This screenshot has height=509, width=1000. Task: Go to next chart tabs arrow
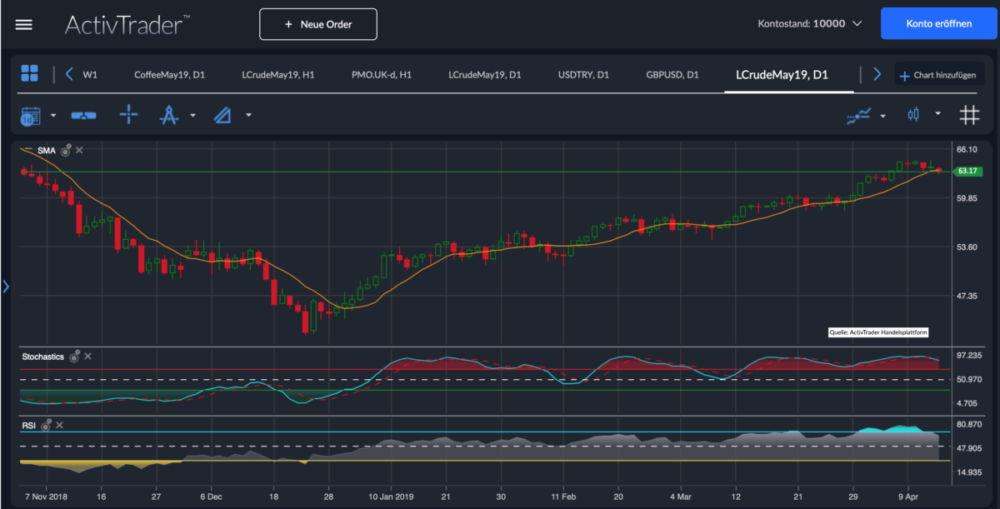point(877,74)
